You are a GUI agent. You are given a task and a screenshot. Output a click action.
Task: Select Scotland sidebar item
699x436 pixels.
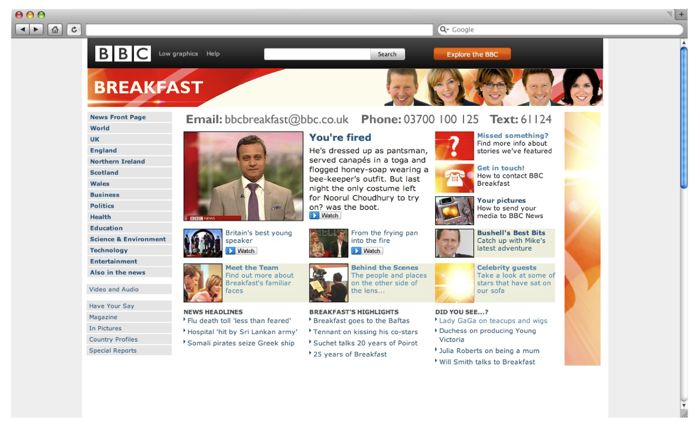[x=129, y=173]
